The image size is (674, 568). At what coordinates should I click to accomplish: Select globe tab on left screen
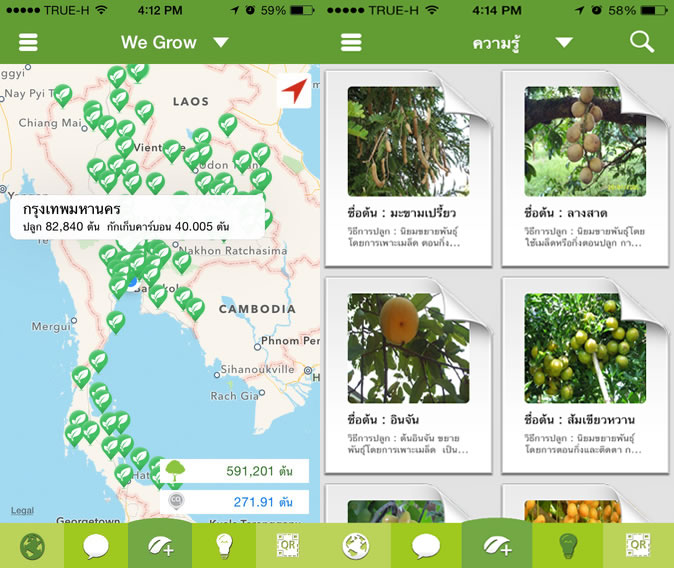click(x=32, y=546)
